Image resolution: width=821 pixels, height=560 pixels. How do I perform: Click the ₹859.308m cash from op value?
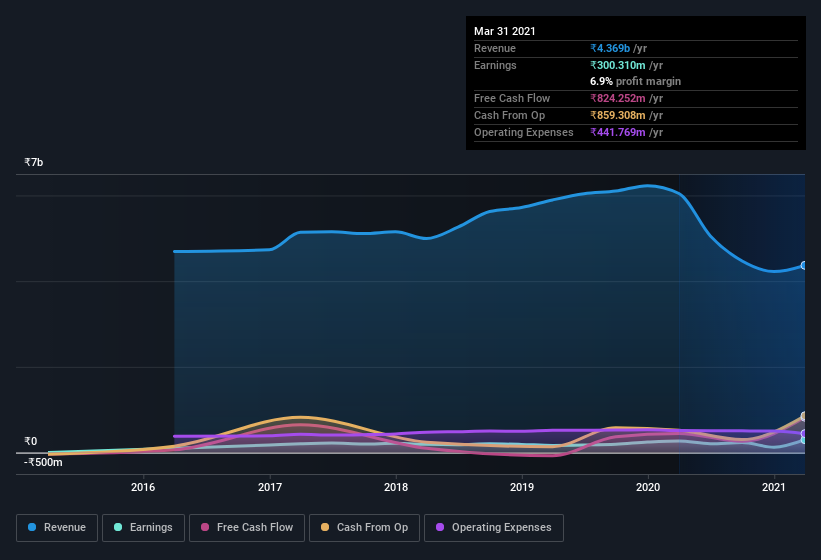tap(618, 115)
